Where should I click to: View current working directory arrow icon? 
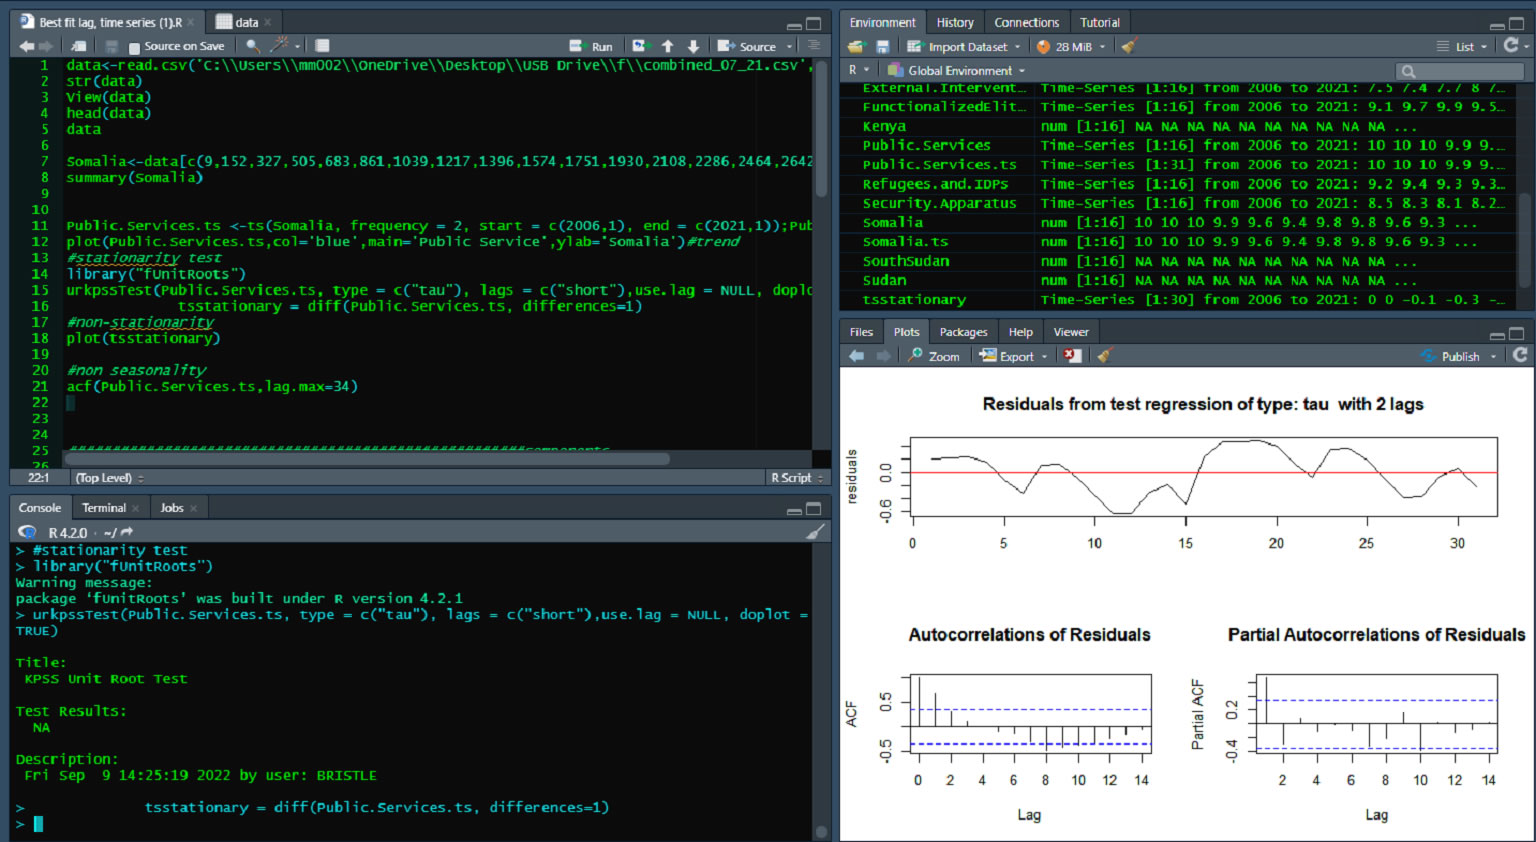tap(127, 533)
